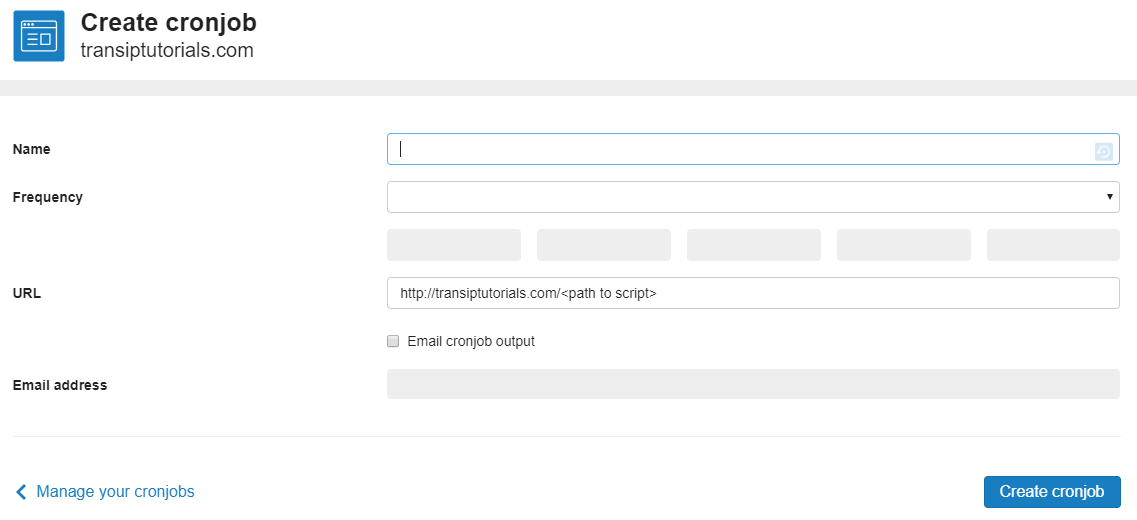Image resolution: width=1137 pixels, height=520 pixels.
Task: Expand the empty Frequency combo box
Action: [x=753, y=197]
